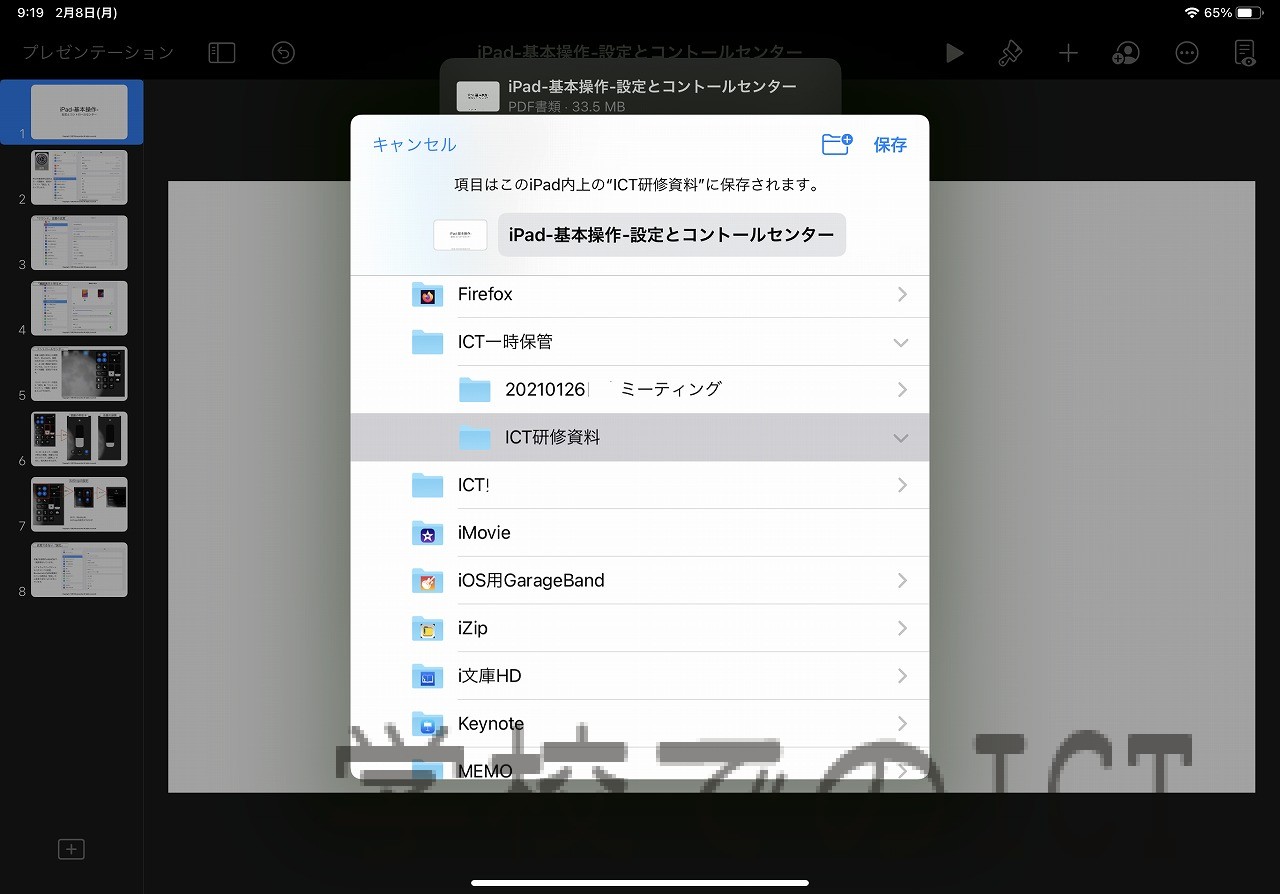
Task: Select the ICT研修資料 folder row
Action: point(640,437)
